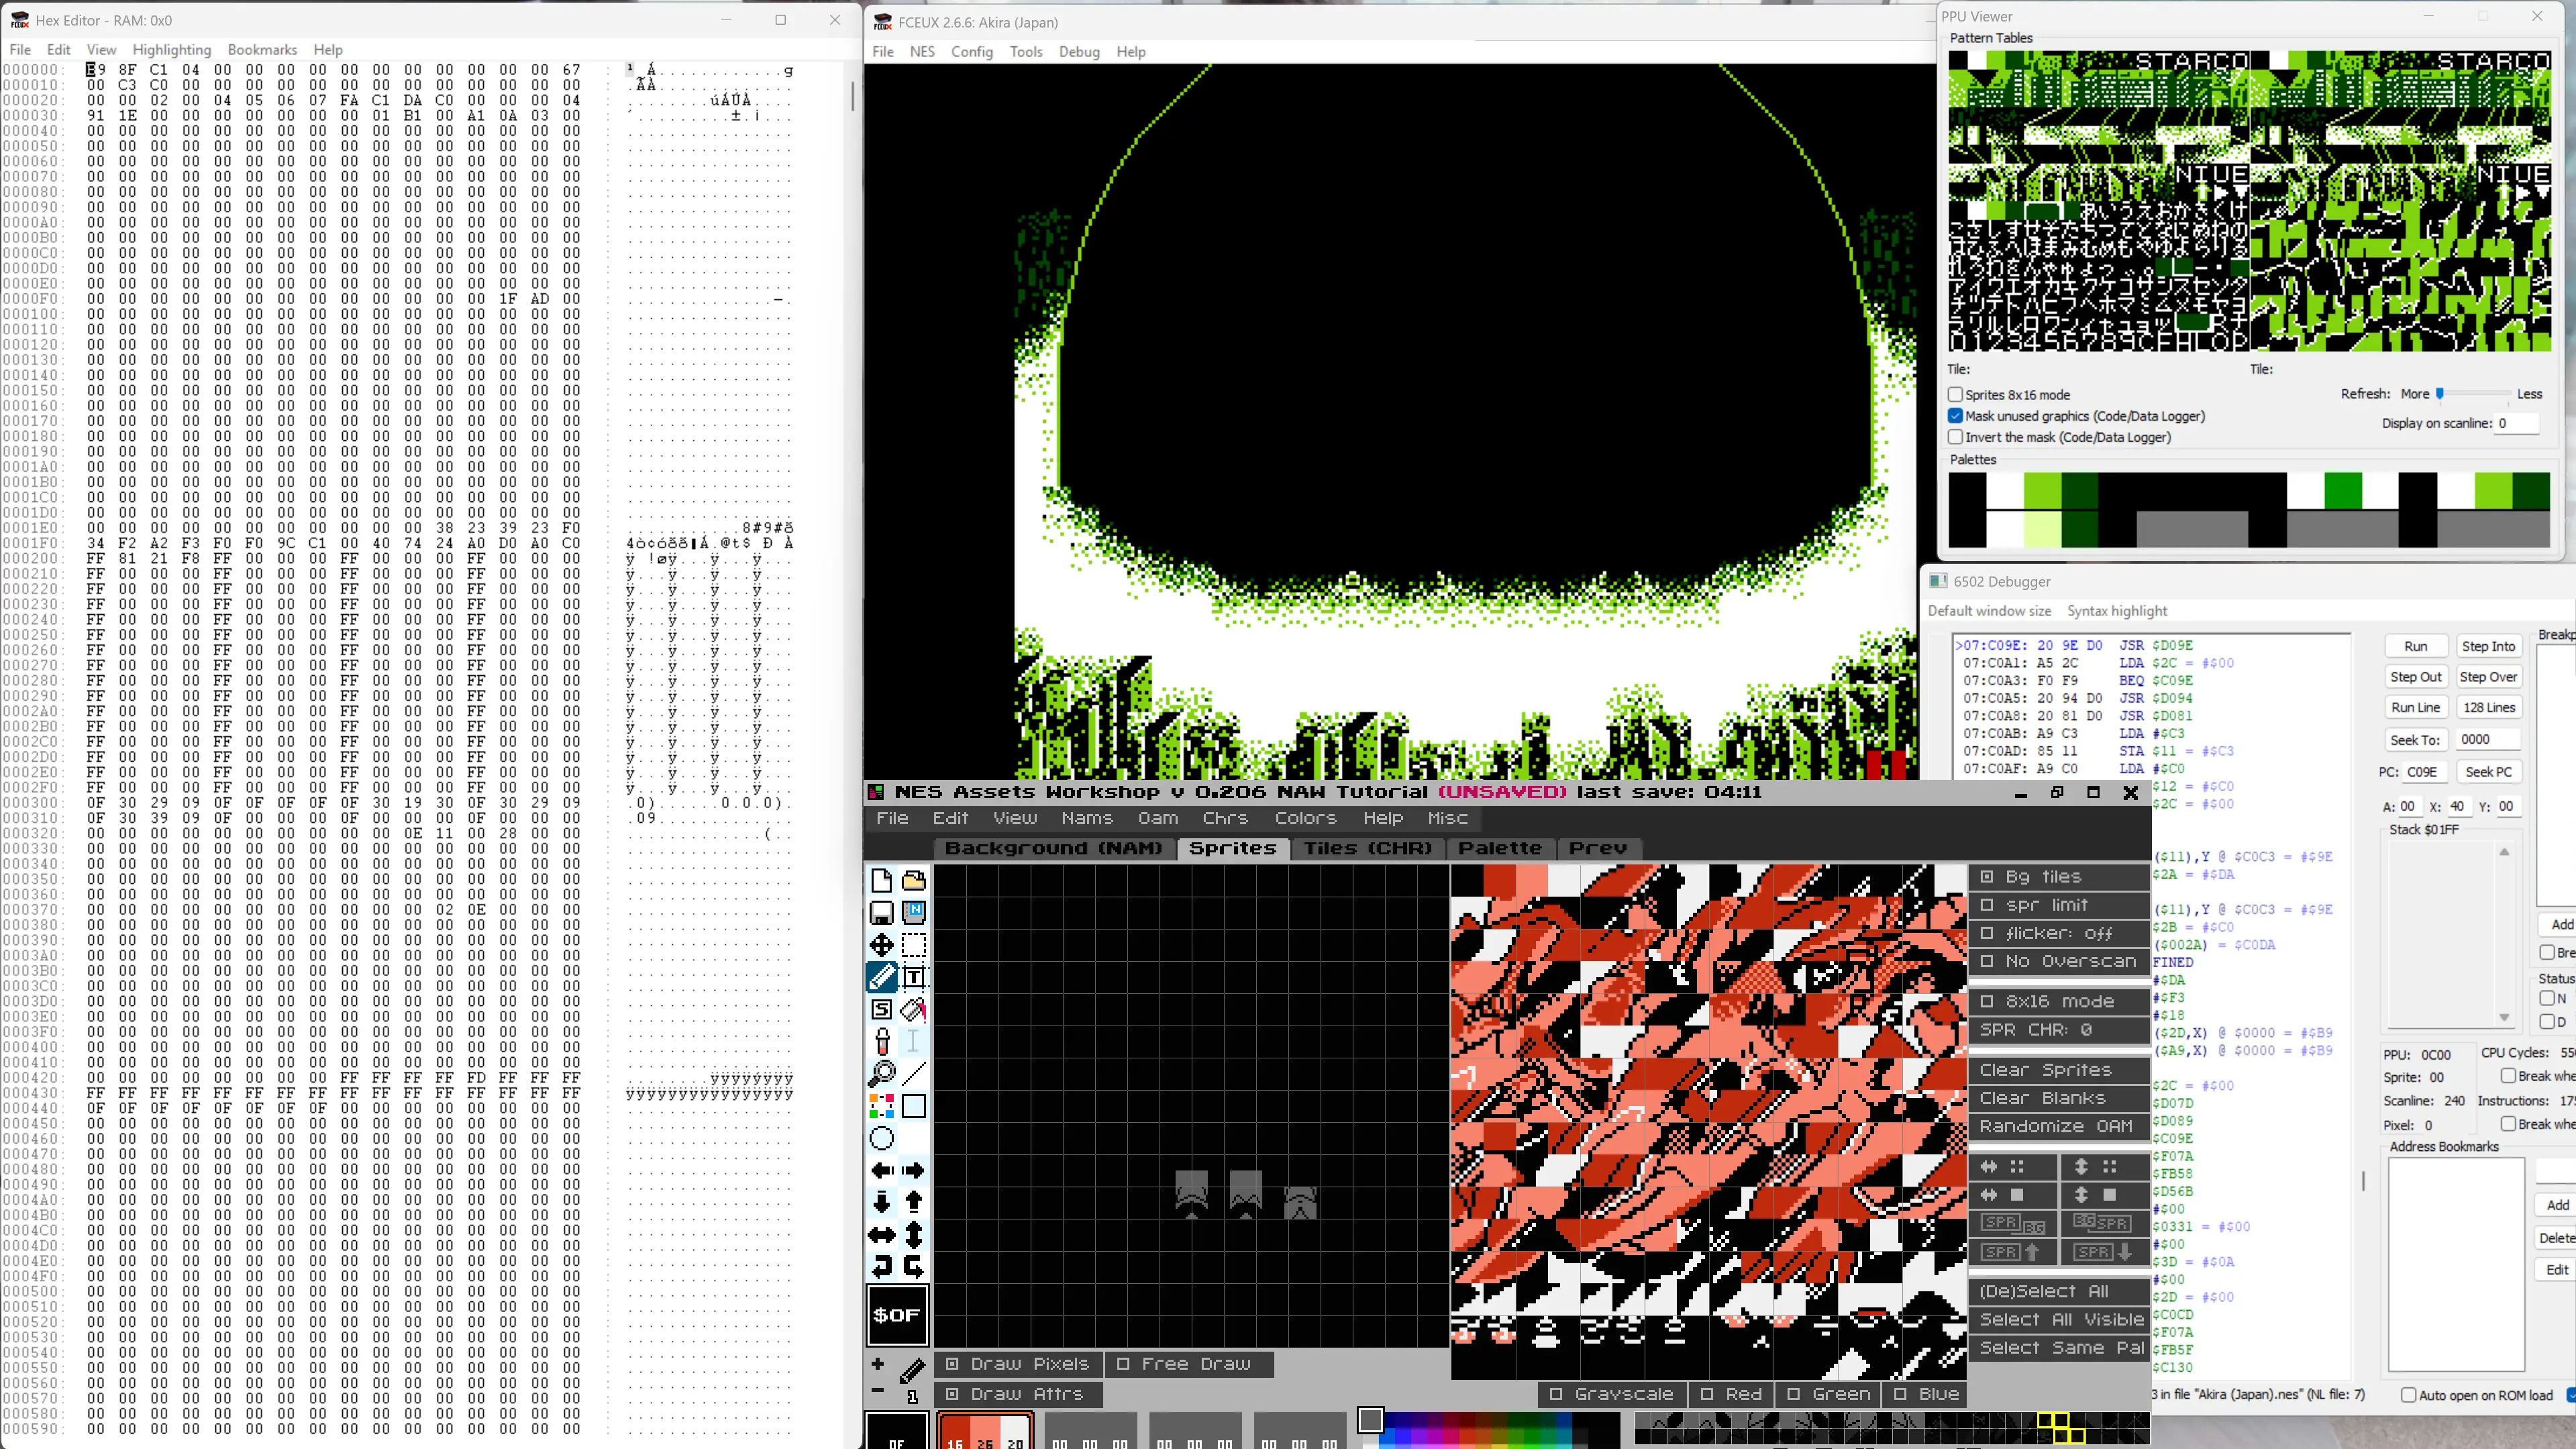Pick the magnifier zoom tool
The height and width of the screenshot is (1449, 2576).
[881, 1074]
